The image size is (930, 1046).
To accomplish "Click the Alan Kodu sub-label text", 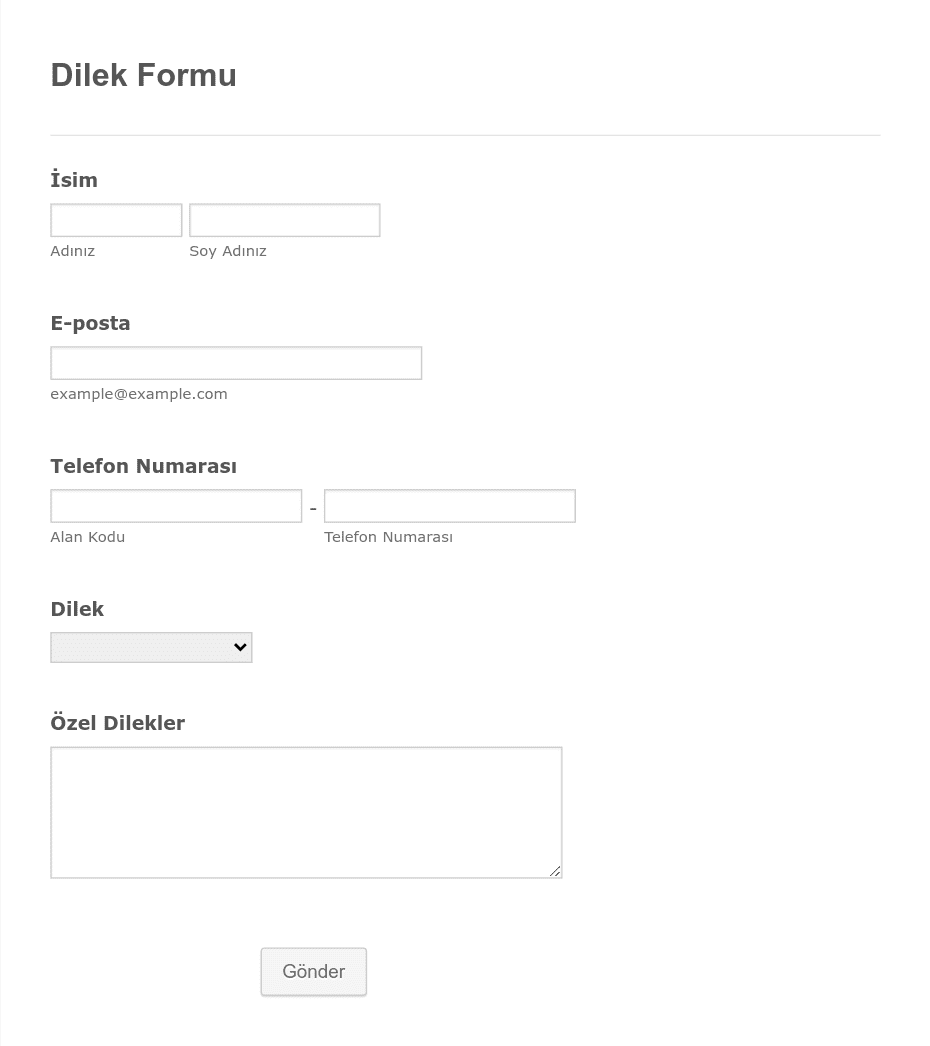I will (88, 537).
